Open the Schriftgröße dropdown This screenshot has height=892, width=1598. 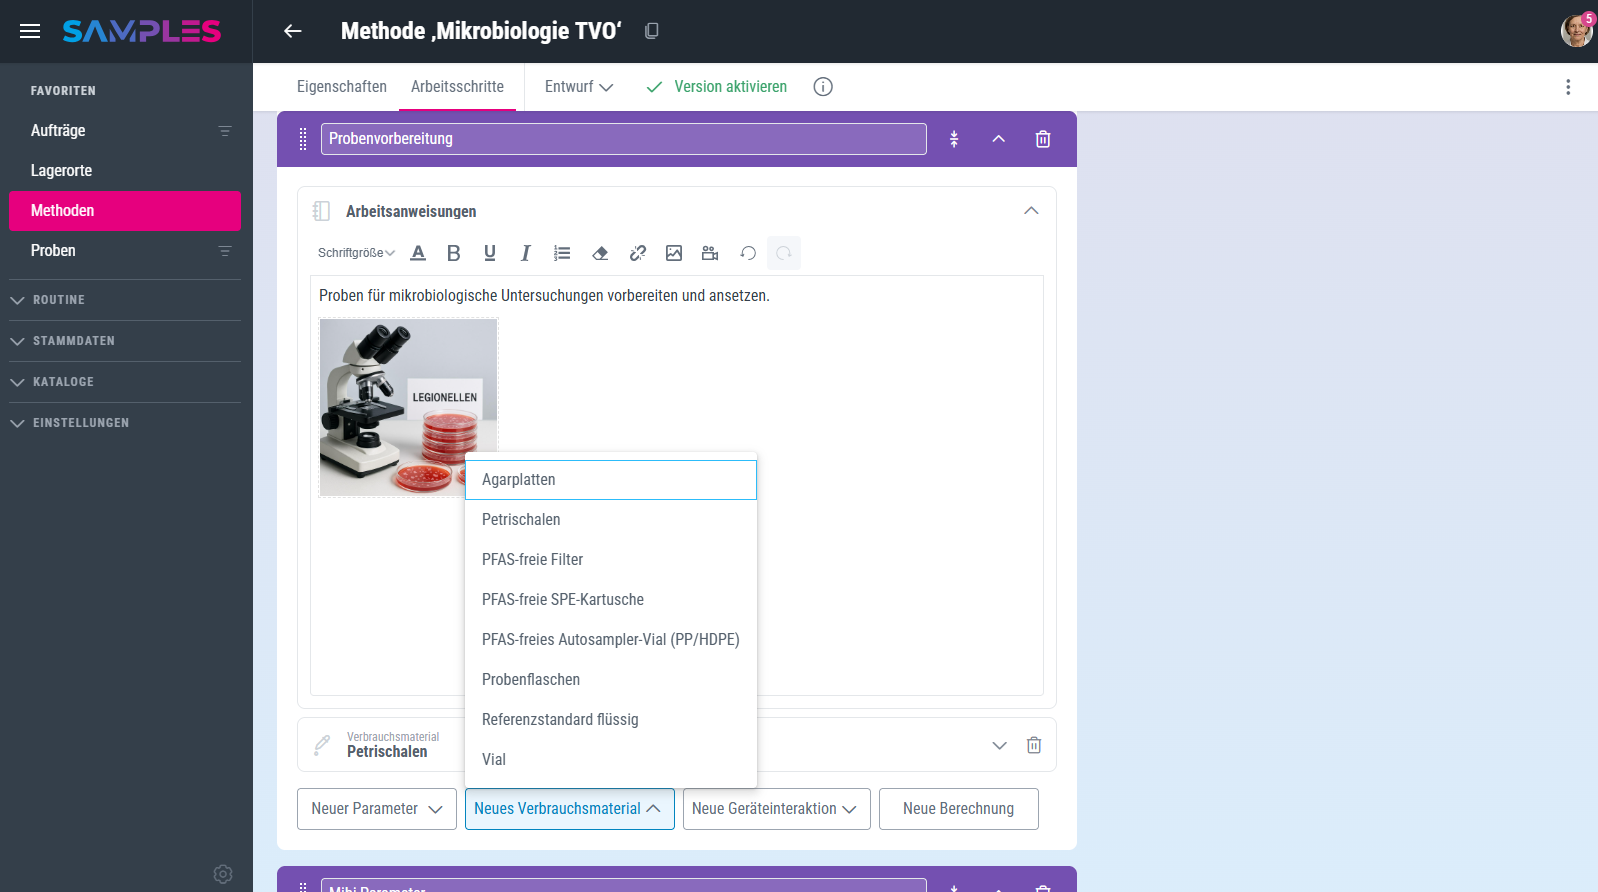(356, 253)
